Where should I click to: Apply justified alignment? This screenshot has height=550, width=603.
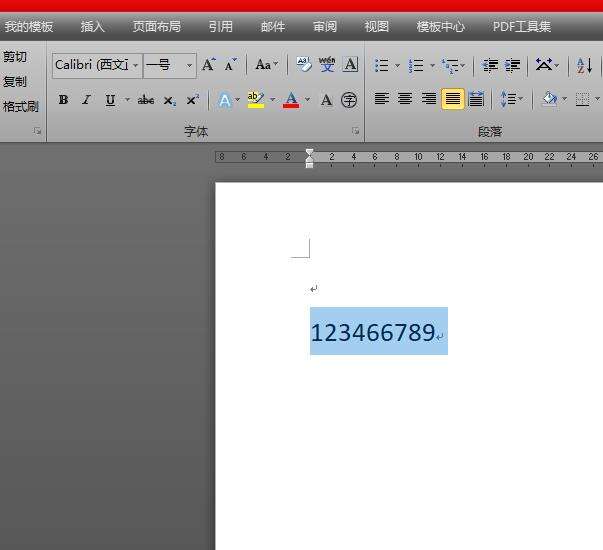click(453, 99)
